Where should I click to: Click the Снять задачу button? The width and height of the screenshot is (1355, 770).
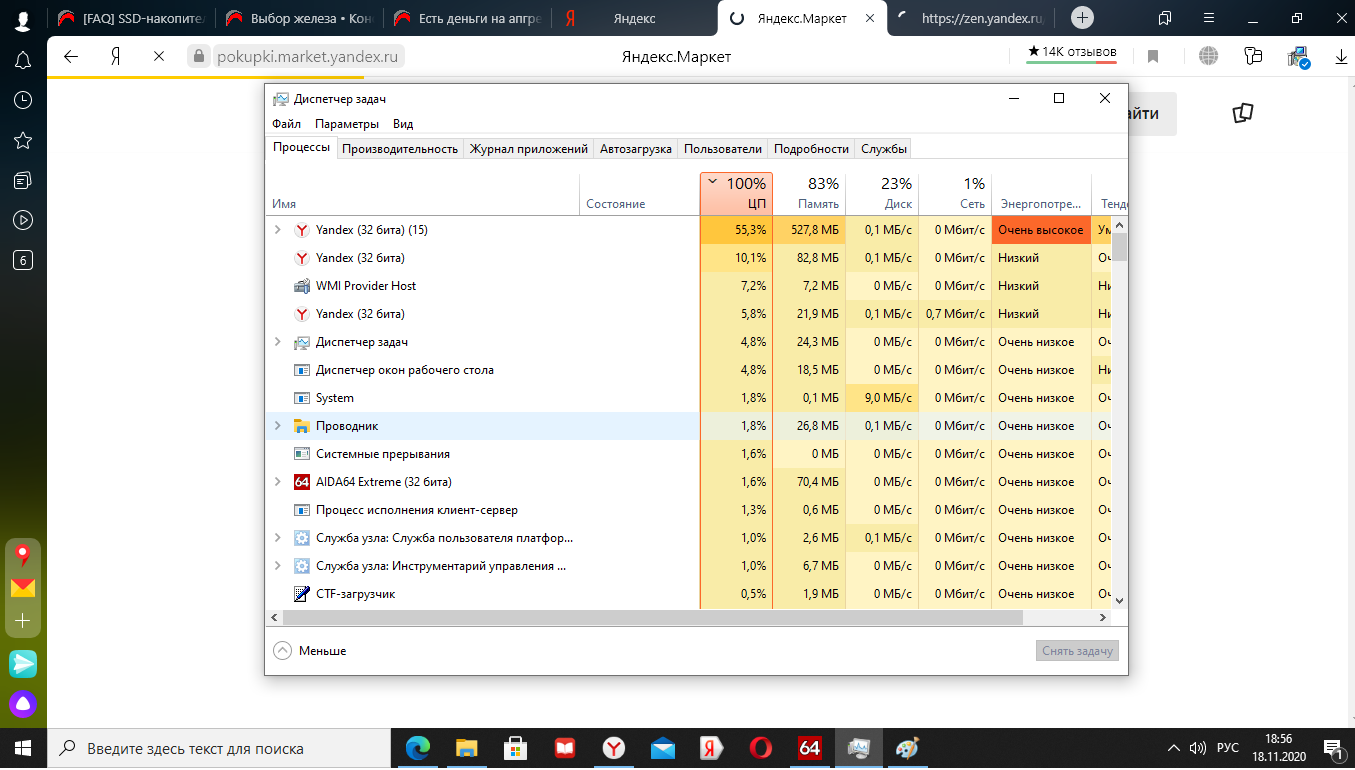point(1077,651)
